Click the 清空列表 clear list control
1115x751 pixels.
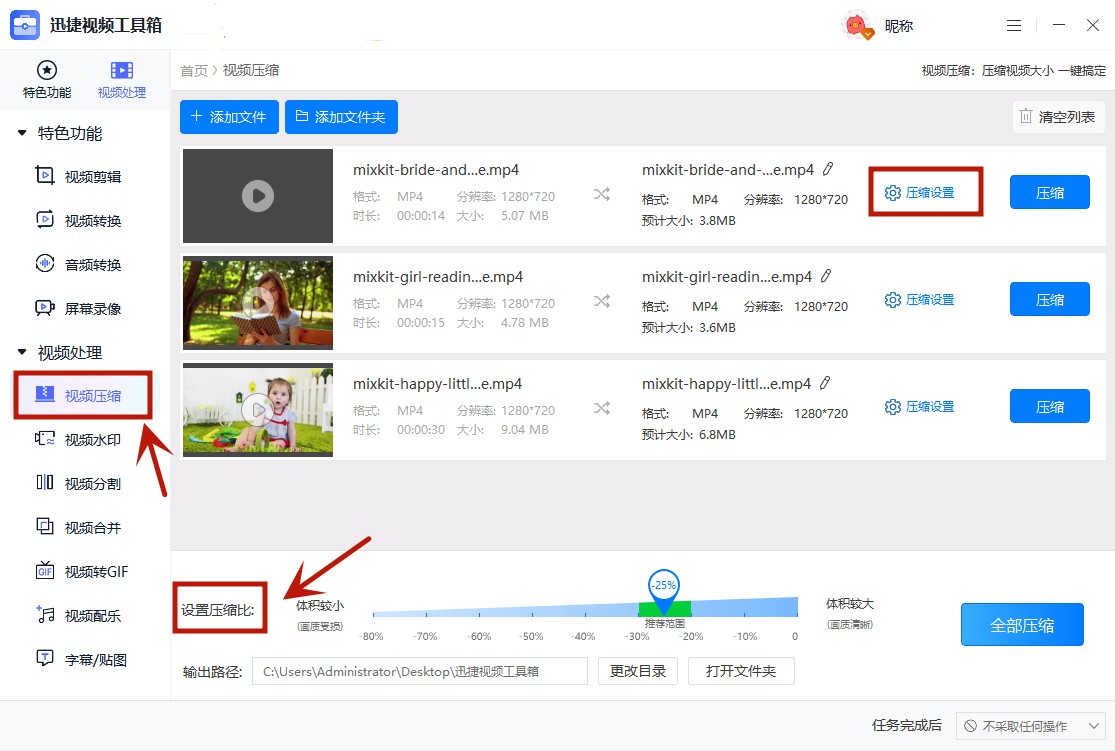click(x=1058, y=116)
